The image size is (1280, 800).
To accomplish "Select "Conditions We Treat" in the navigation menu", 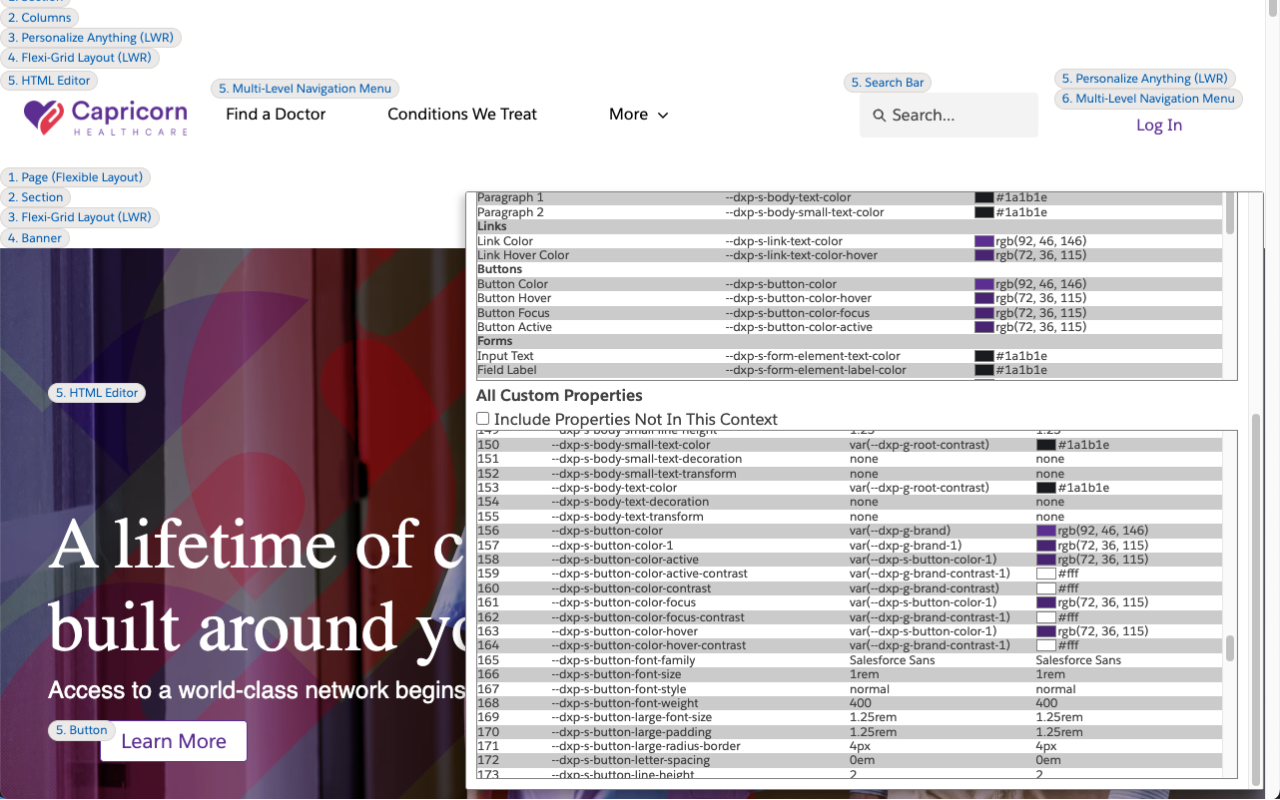I will [x=461, y=114].
